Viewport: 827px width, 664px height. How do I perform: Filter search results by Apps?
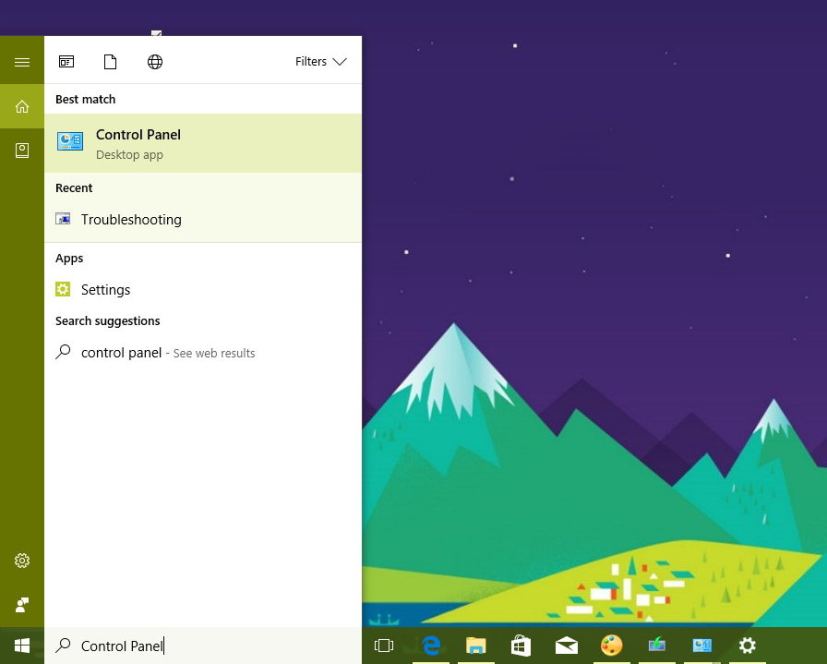[x=66, y=62]
